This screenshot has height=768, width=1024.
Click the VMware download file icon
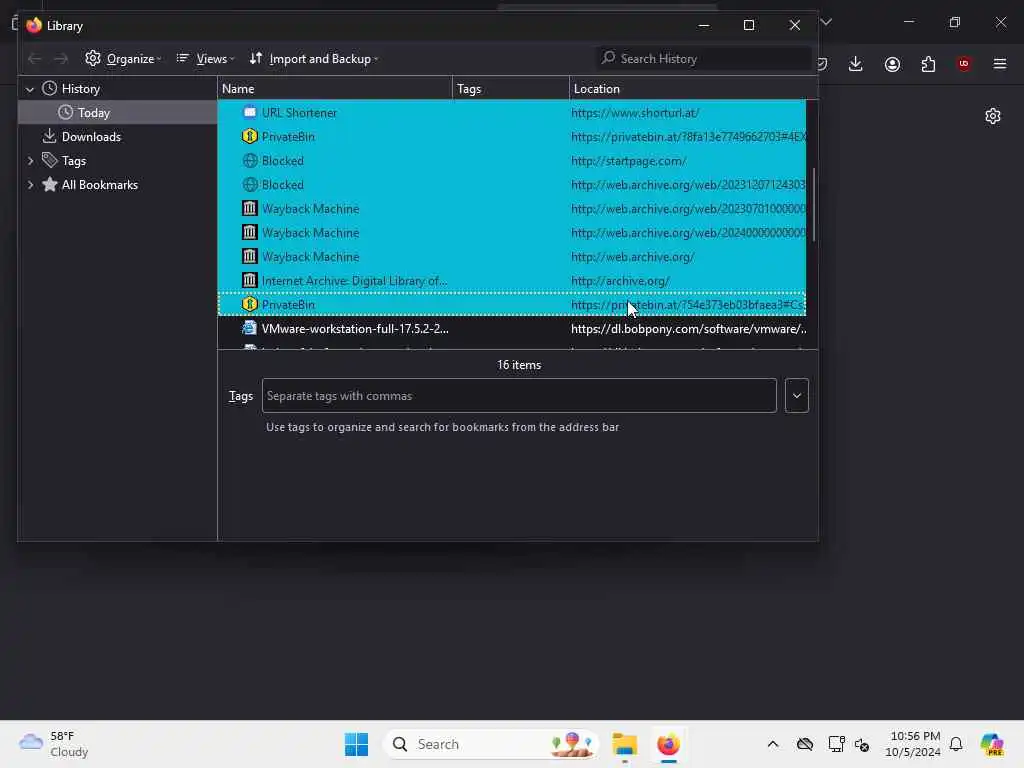(249, 328)
